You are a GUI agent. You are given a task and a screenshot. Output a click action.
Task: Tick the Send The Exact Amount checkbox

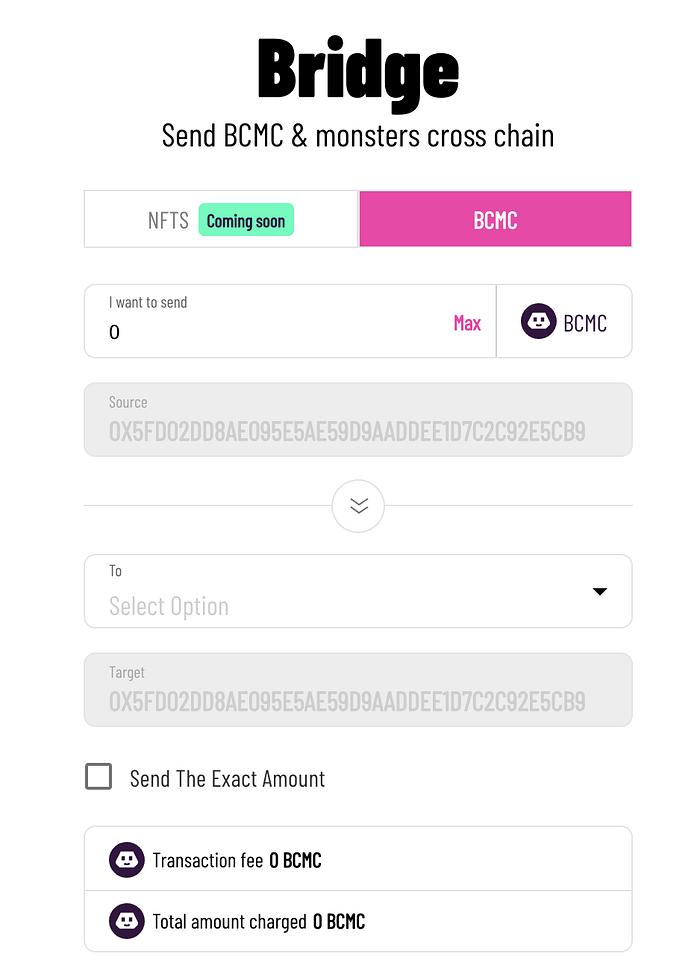click(98, 777)
